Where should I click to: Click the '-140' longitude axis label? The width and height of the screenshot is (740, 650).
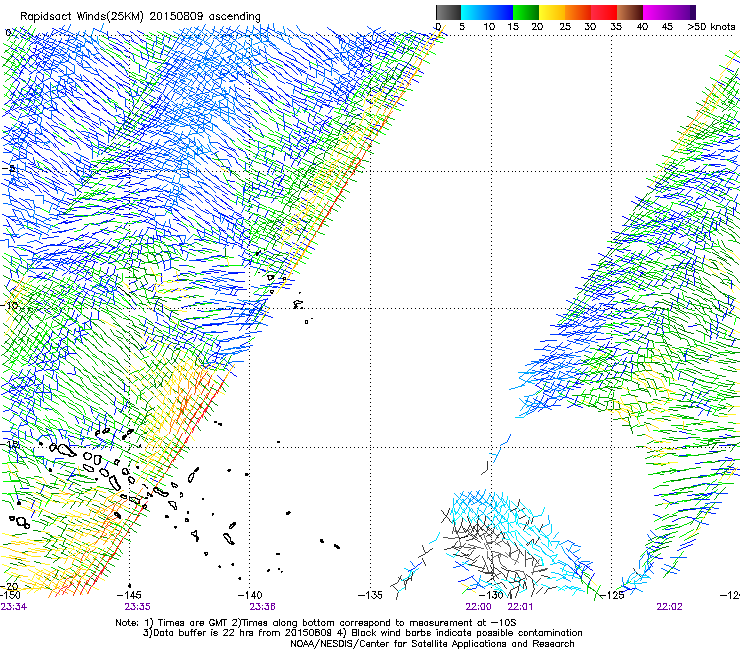(250, 595)
